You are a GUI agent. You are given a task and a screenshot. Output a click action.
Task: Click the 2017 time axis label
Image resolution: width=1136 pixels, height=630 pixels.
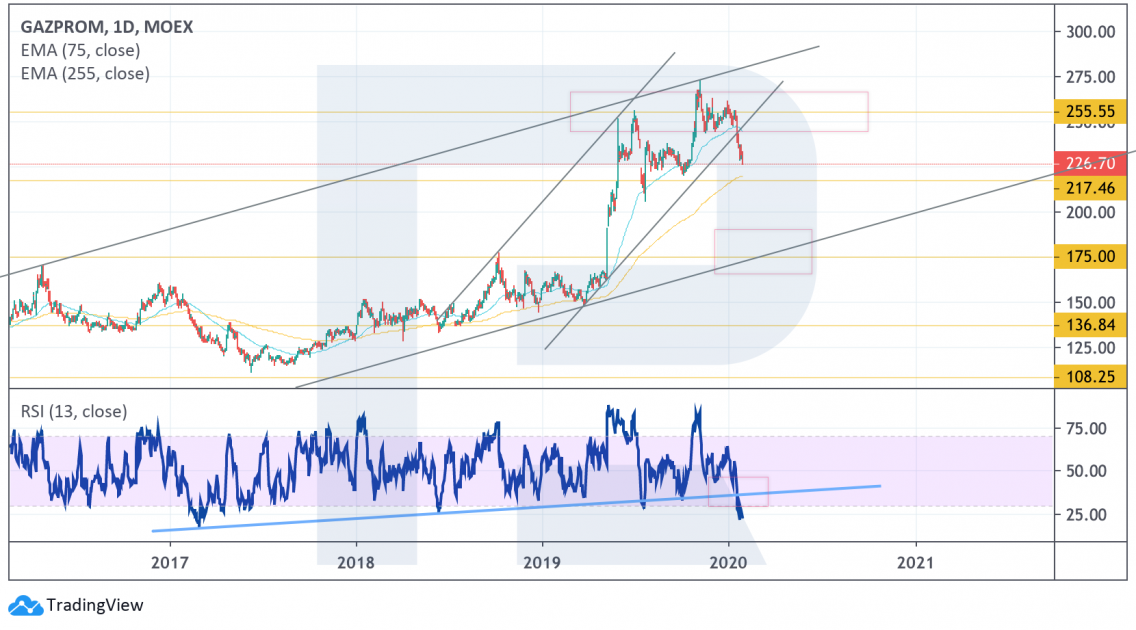170,563
